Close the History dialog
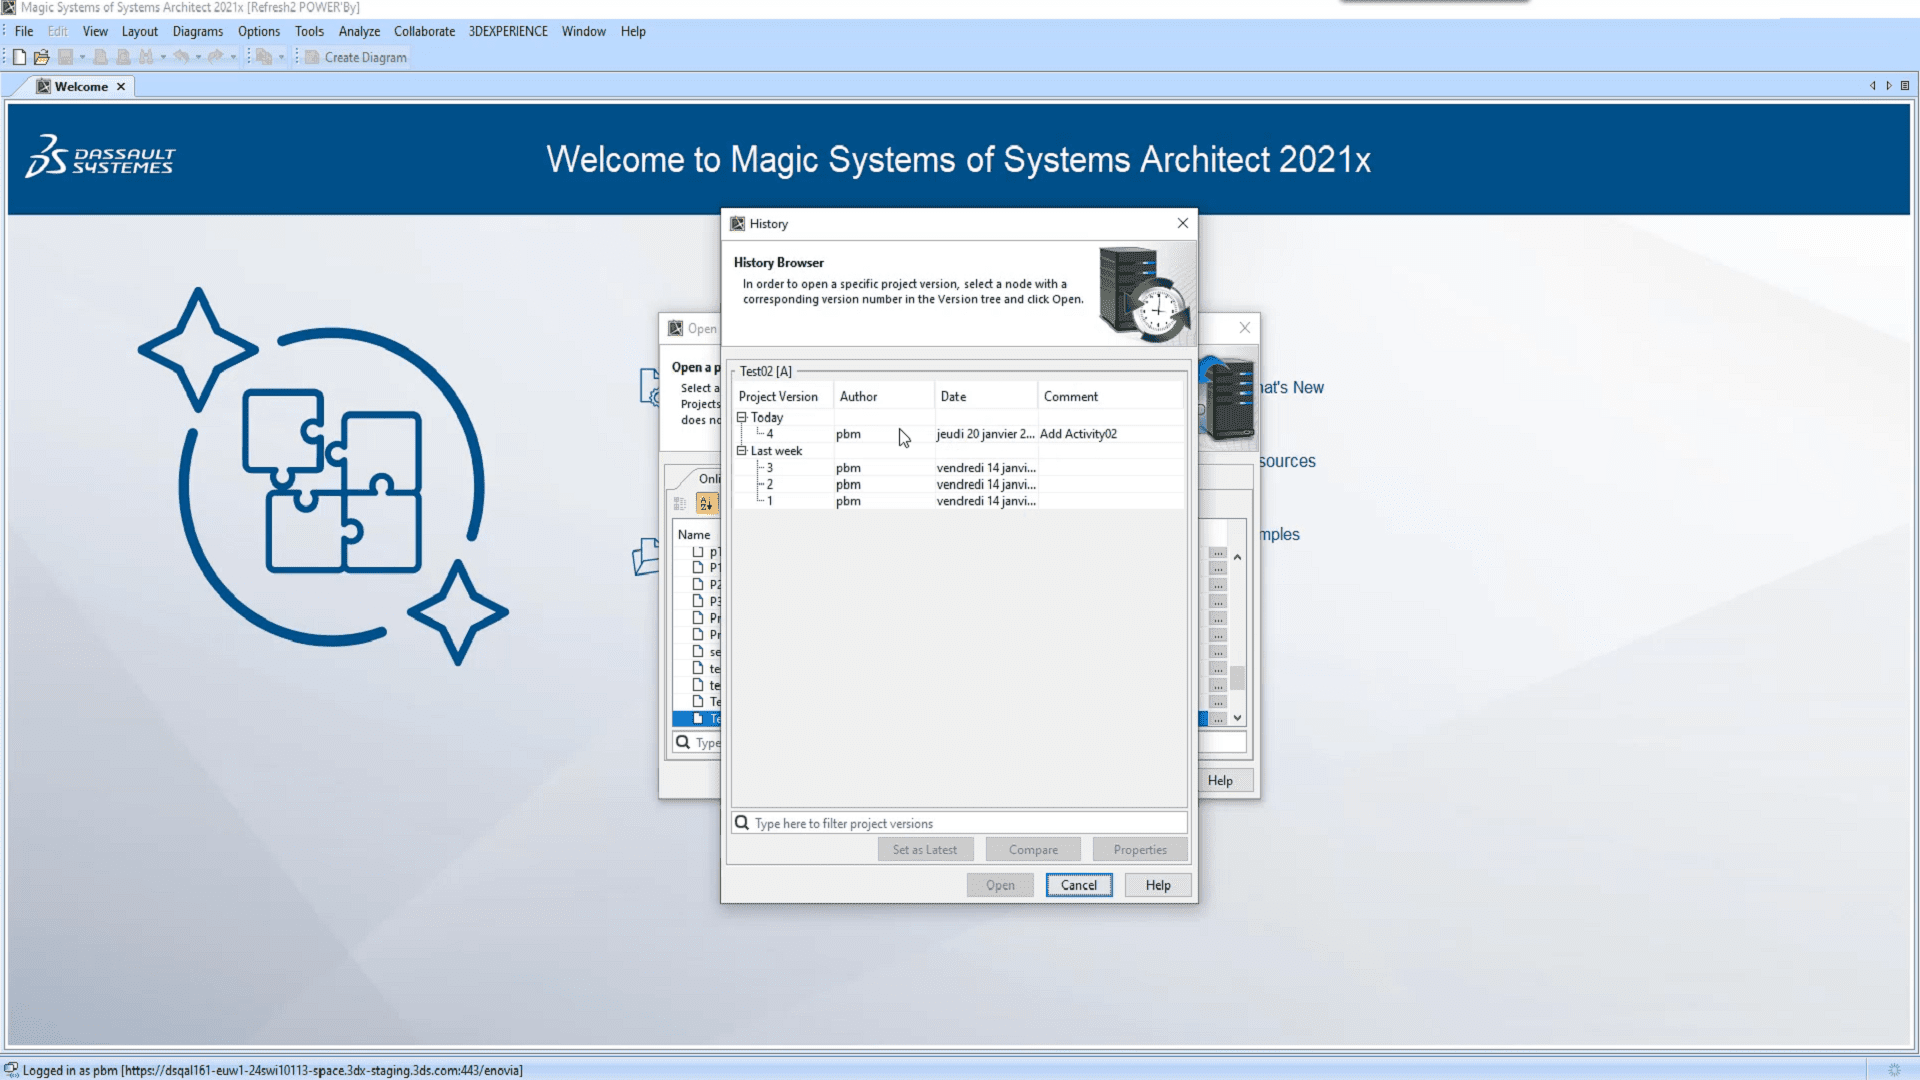 click(x=1183, y=223)
